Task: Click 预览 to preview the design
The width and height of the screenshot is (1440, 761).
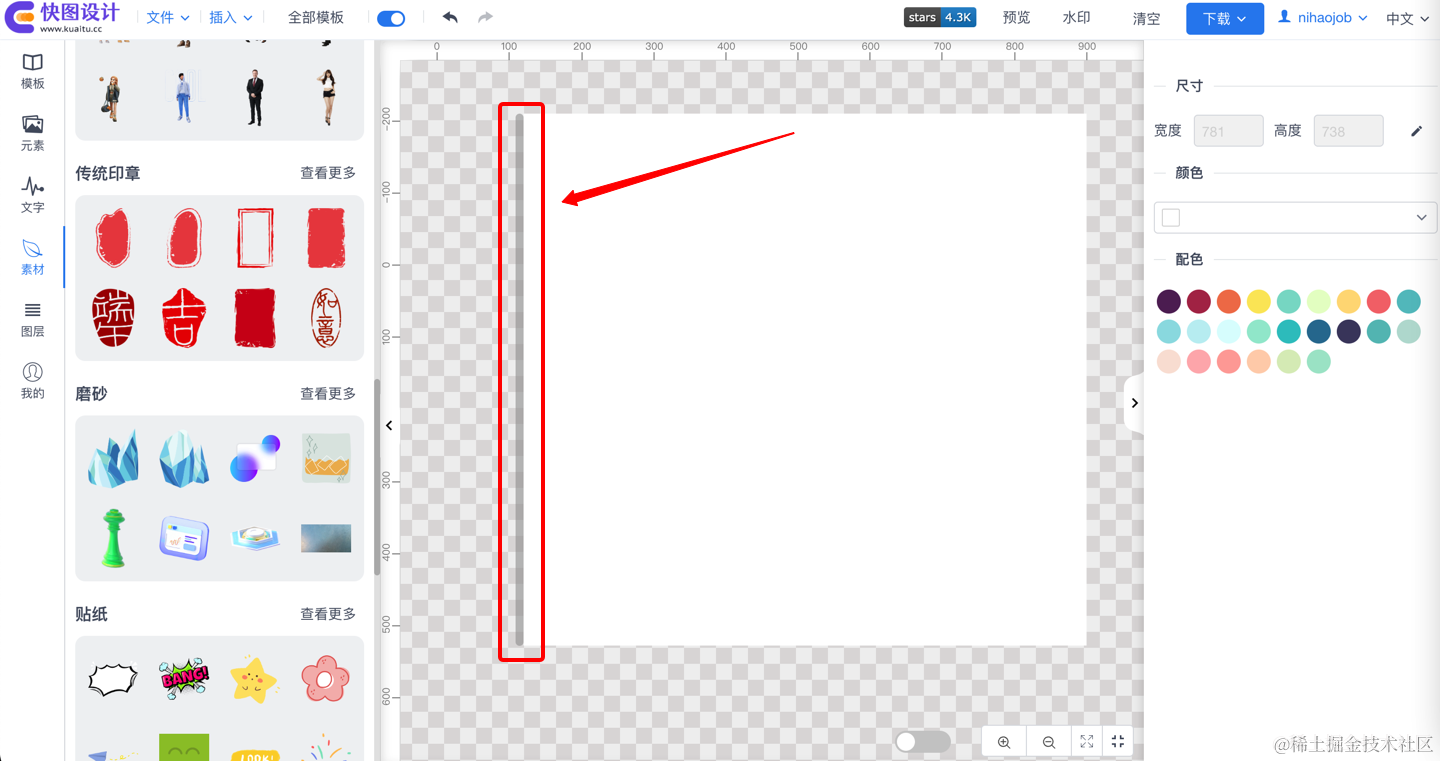Action: (1017, 18)
